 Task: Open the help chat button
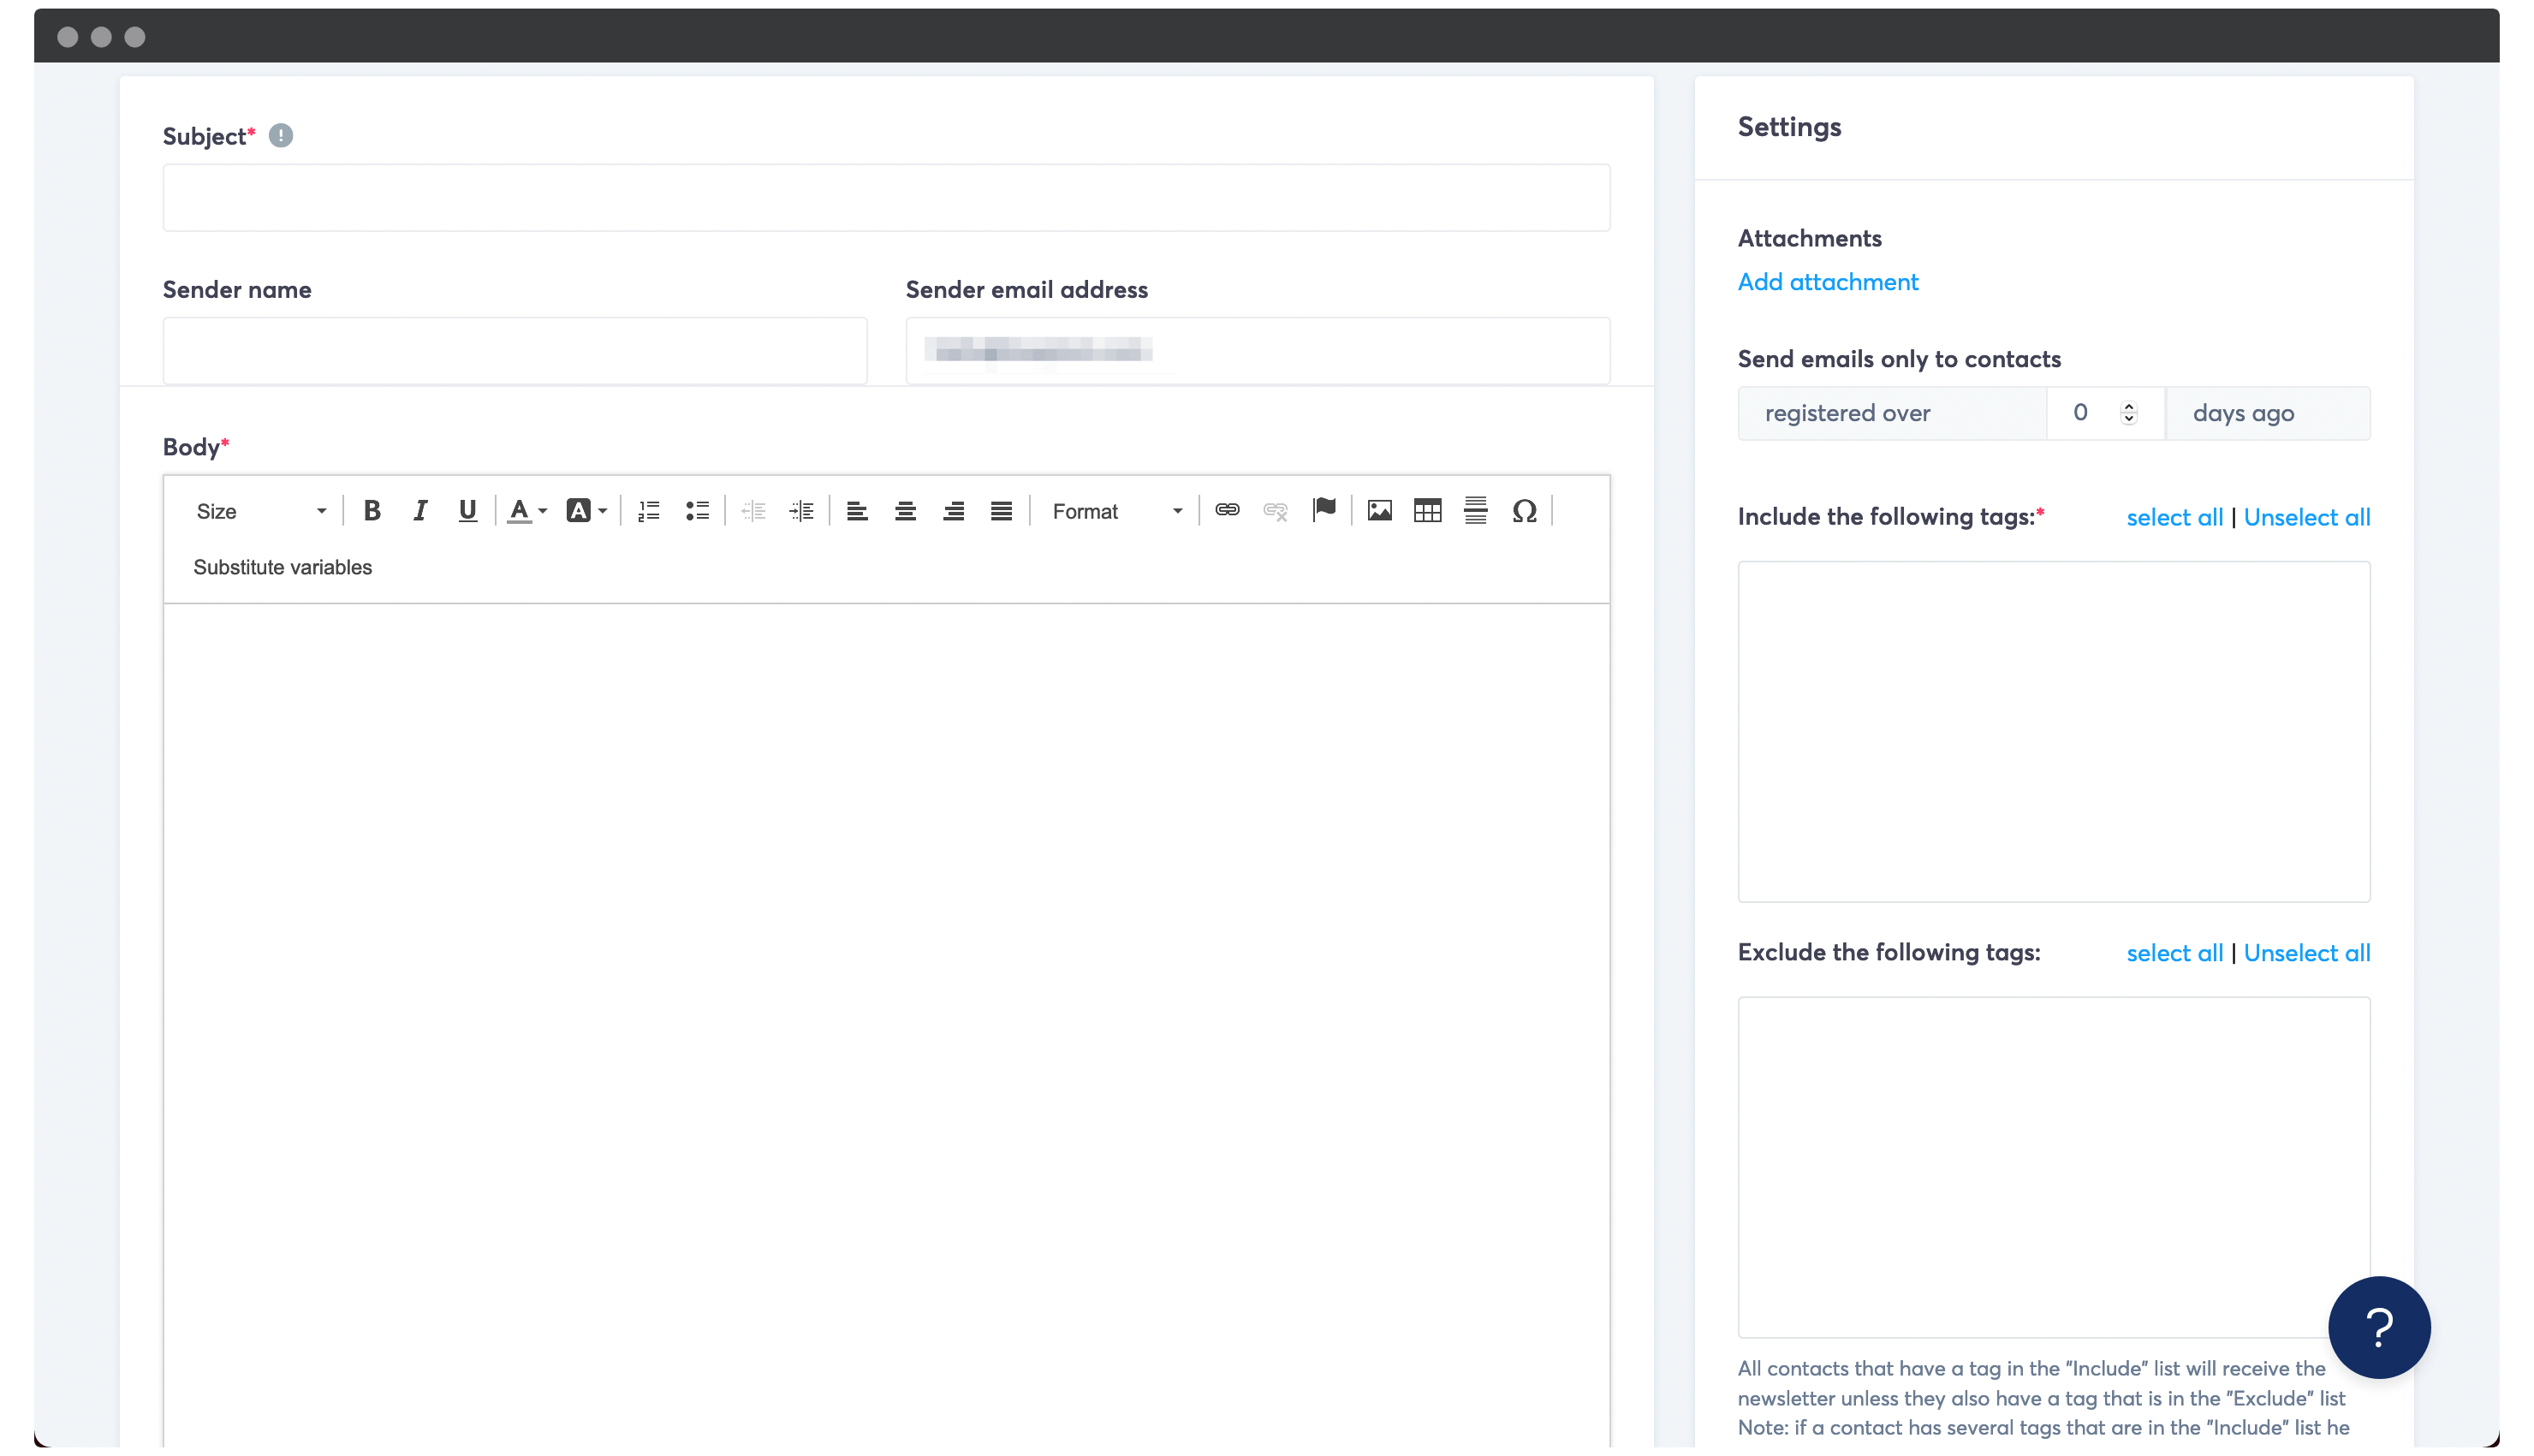click(x=2379, y=1327)
